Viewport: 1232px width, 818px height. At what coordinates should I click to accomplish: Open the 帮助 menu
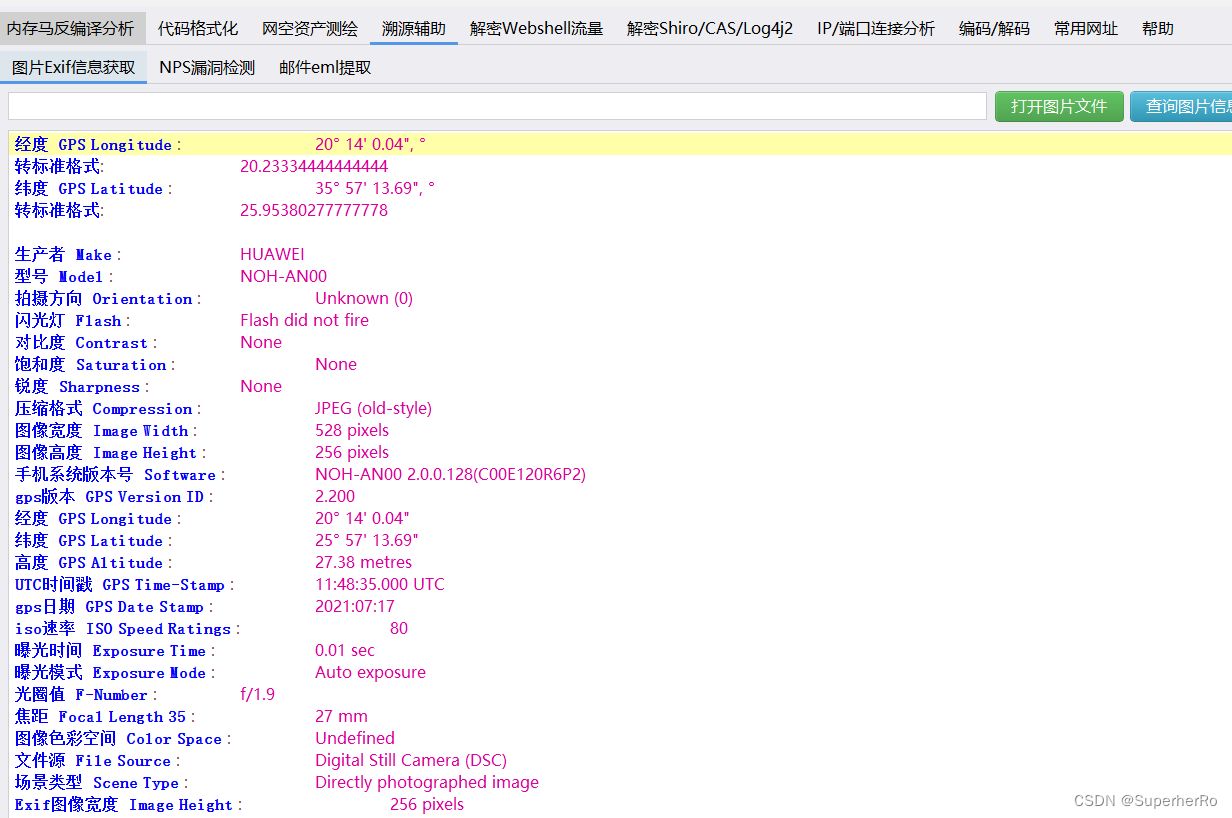(1157, 28)
